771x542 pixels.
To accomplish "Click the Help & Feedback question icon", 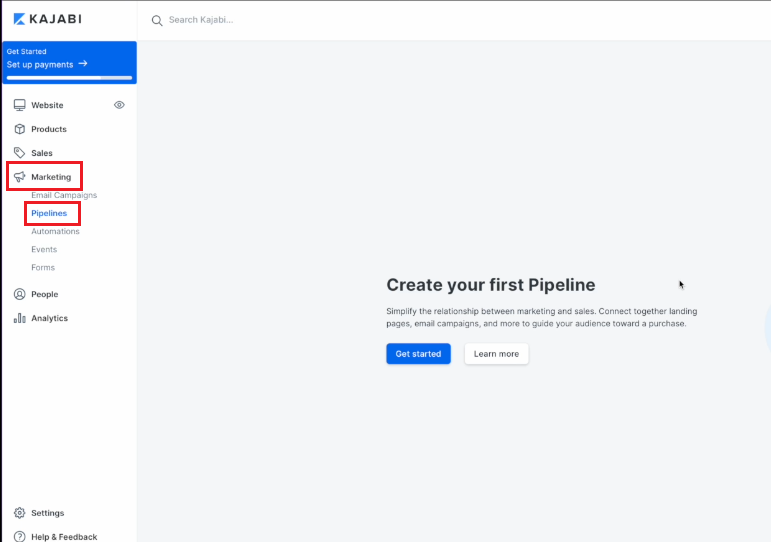I will (x=20, y=537).
